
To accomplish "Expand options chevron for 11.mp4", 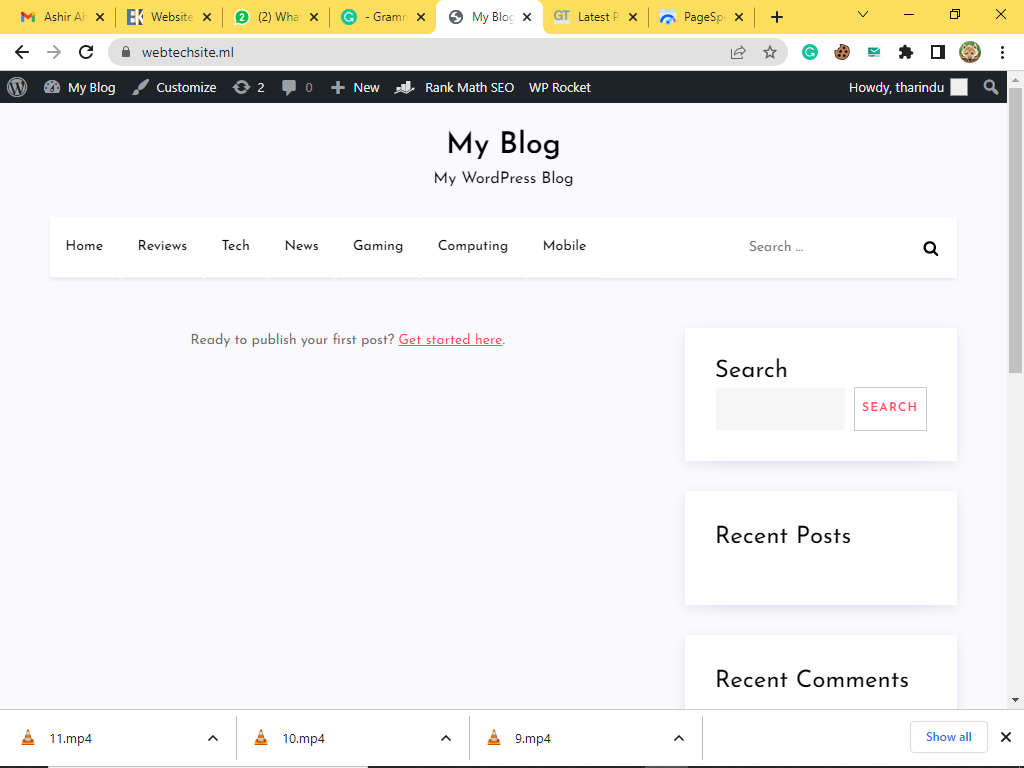I will [x=213, y=738].
